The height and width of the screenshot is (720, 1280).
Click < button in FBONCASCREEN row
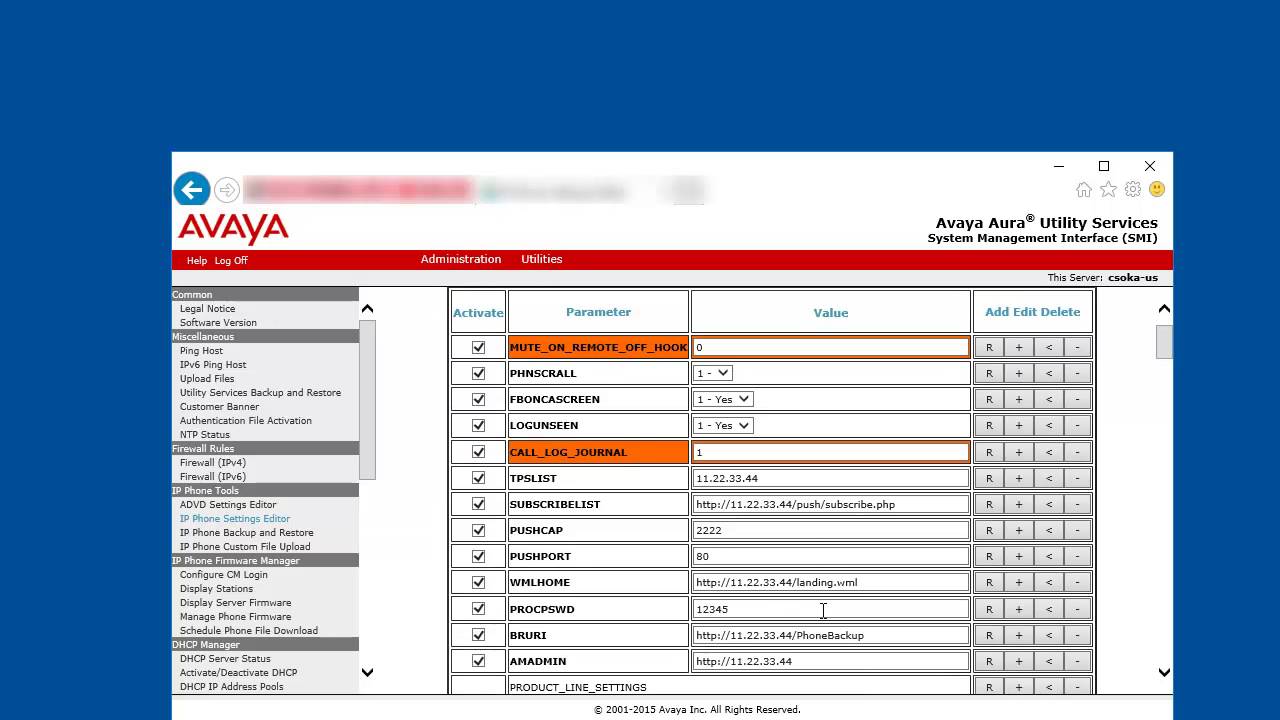pos(1049,399)
